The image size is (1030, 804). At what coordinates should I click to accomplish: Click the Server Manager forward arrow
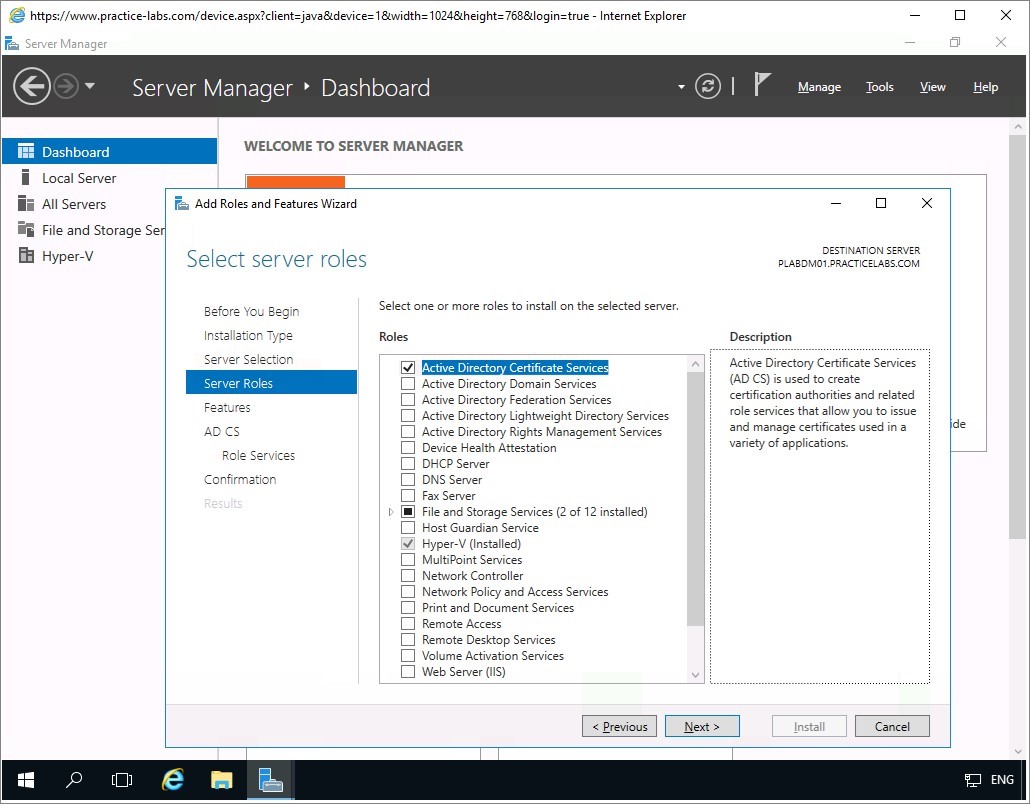click(66, 86)
